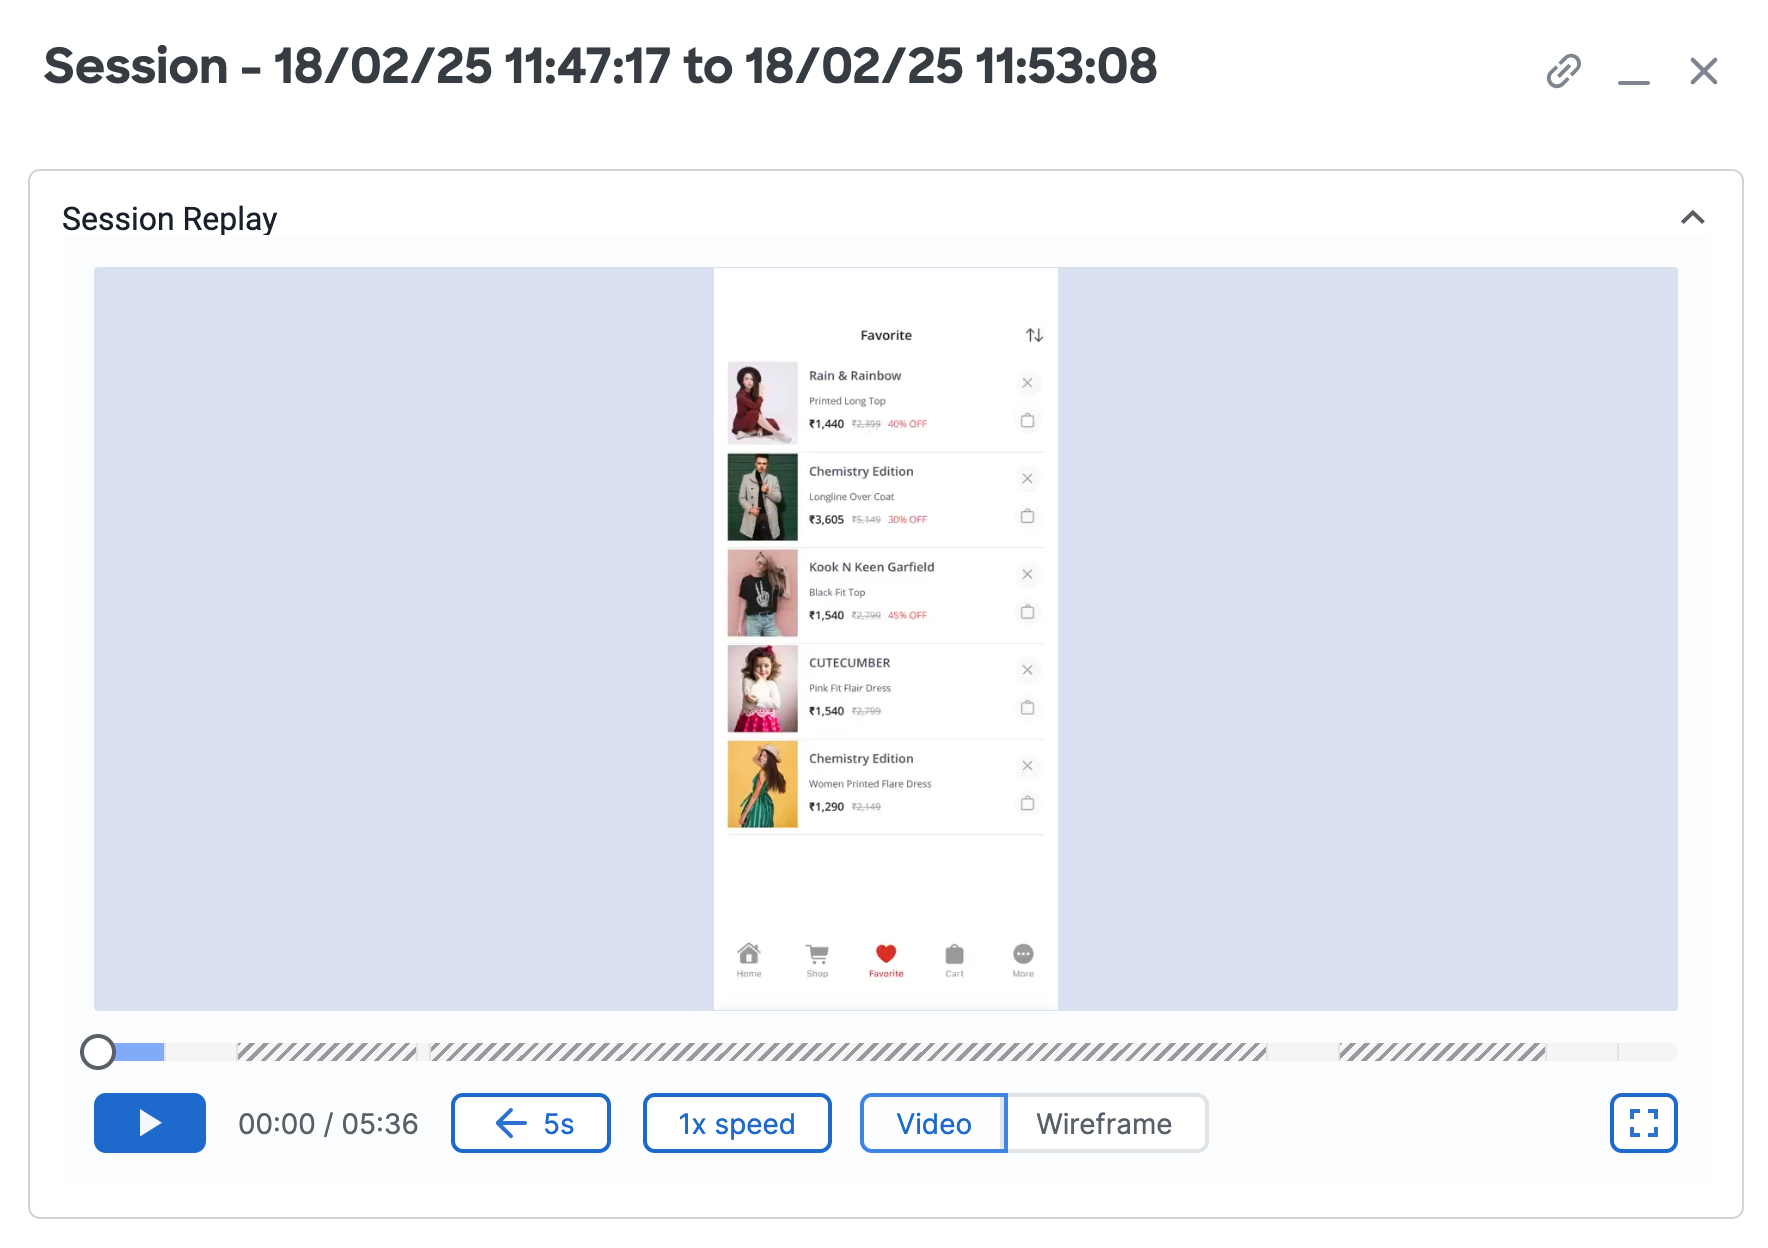Switch to Wireframe view
The image size is (1768, 1248).
pos(1106,1123)
